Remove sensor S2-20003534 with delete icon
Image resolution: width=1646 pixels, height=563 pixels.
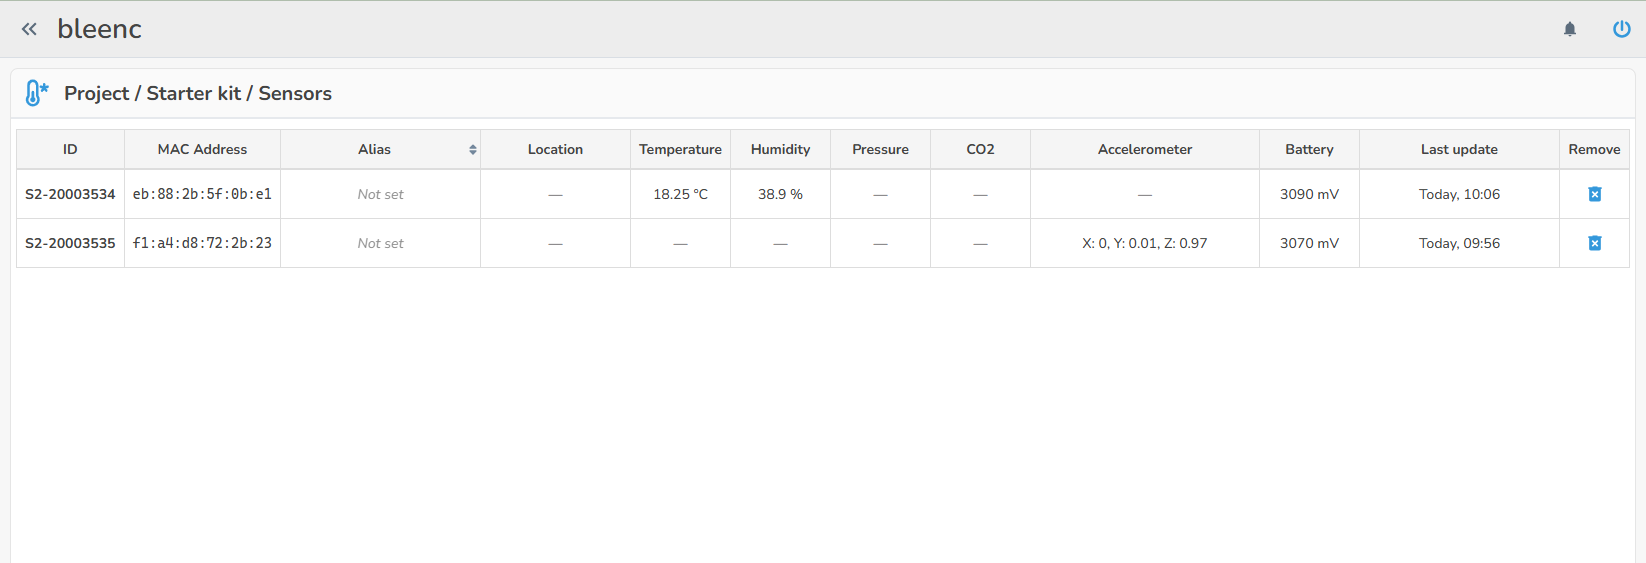pyautogui.click(x=1595, y=194)
